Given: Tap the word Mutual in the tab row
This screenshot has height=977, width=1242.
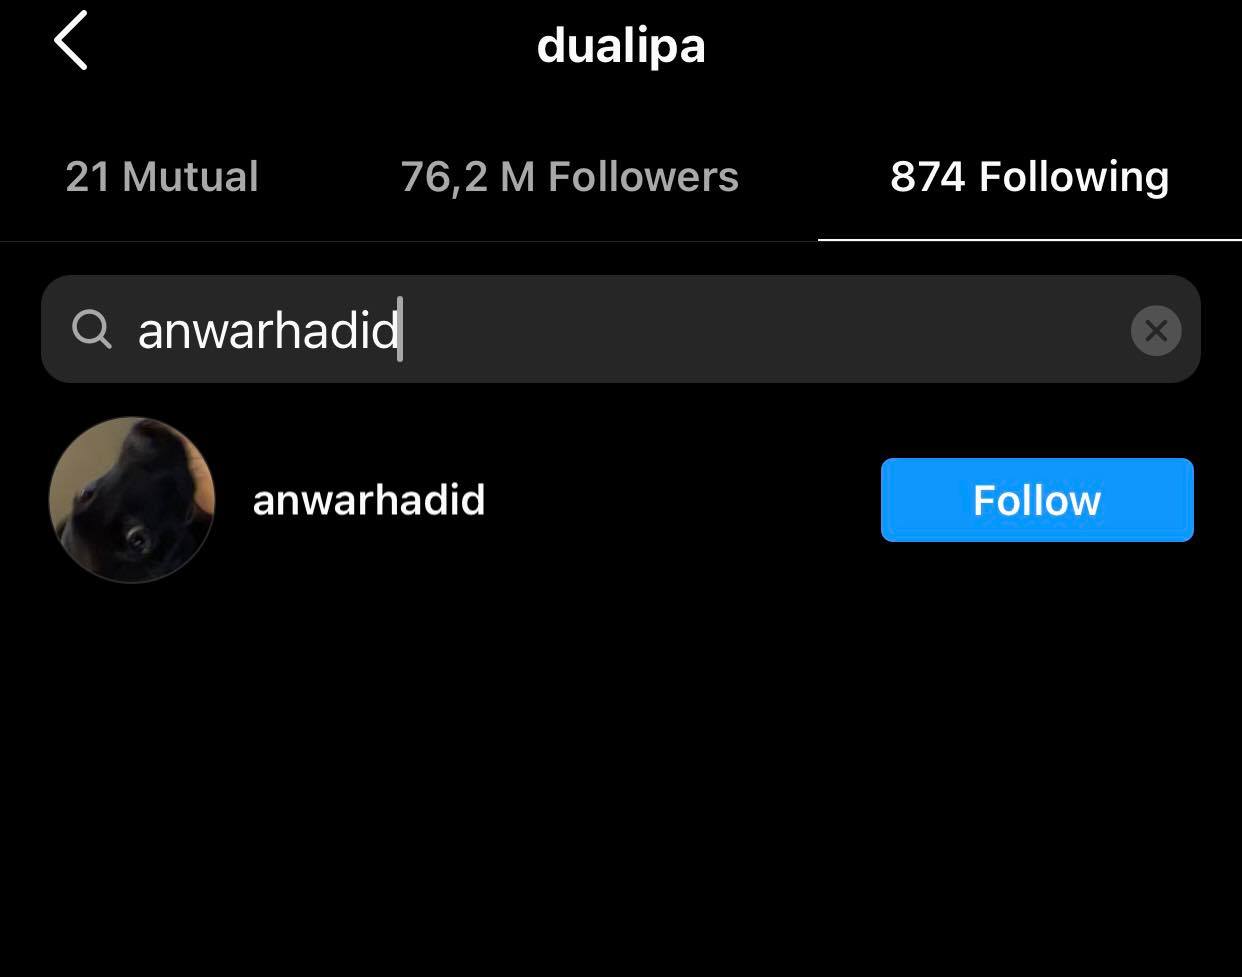Looking at the screenshot, I should (190, 177).
